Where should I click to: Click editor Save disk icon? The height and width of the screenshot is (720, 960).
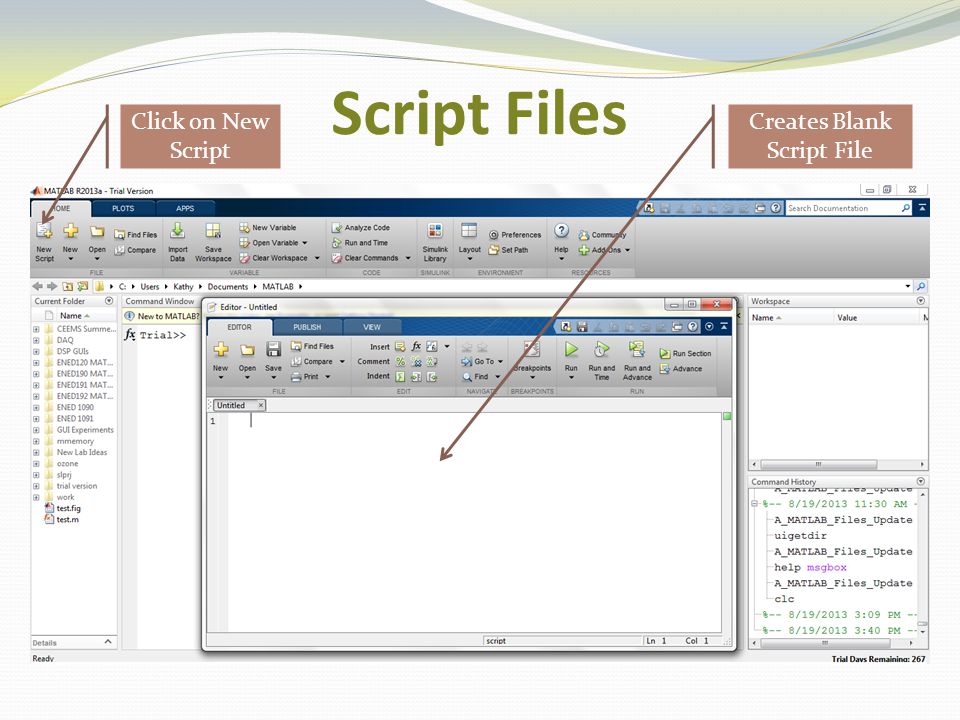tap(273, 349)
